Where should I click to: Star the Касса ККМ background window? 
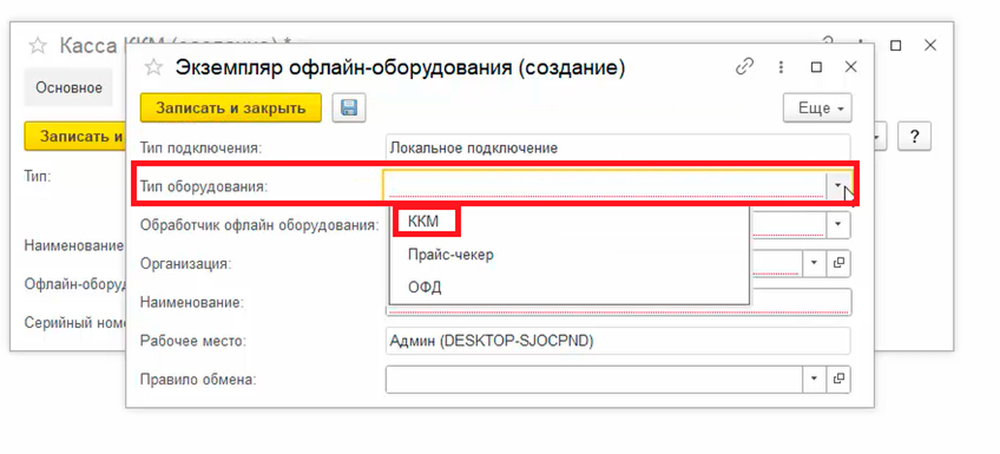pyautogui.click(x=37, y=46)
